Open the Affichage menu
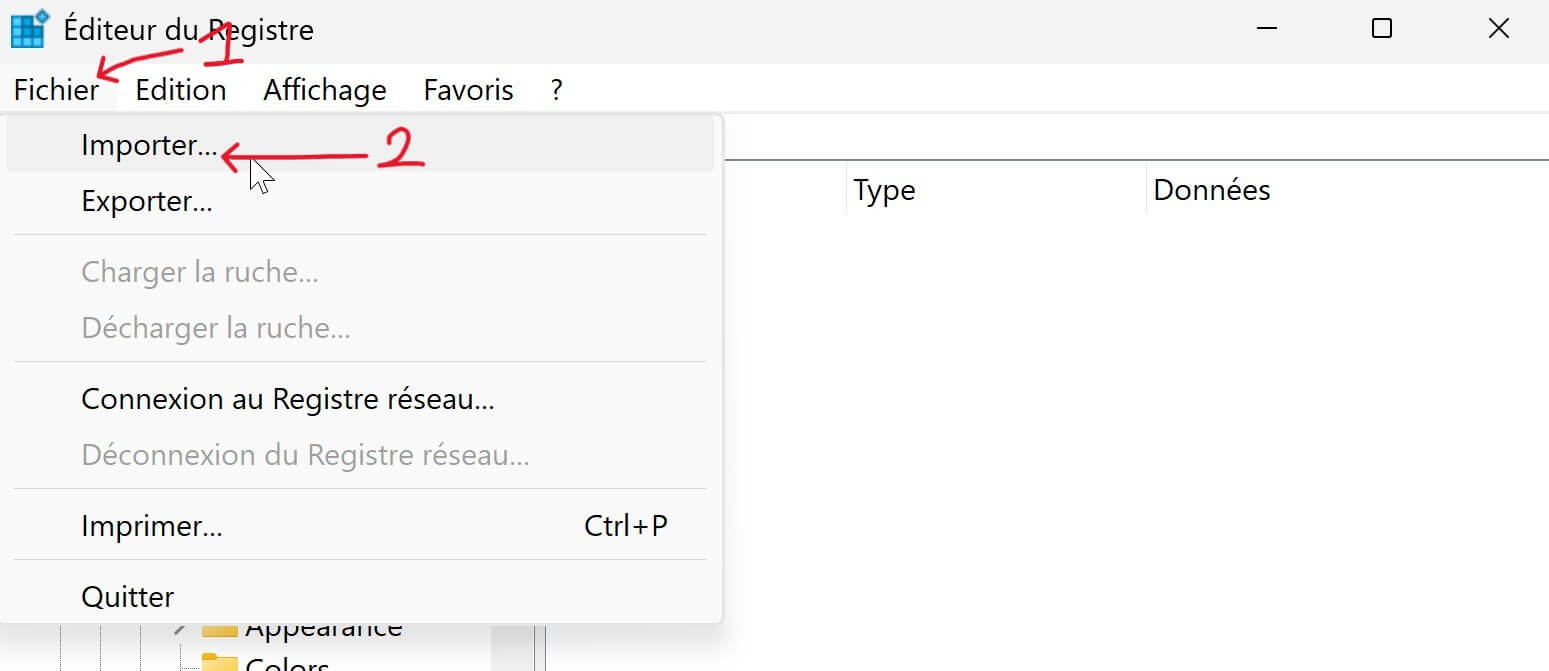The width and height of the screenshot is (1549, 671). click(325, 90)
